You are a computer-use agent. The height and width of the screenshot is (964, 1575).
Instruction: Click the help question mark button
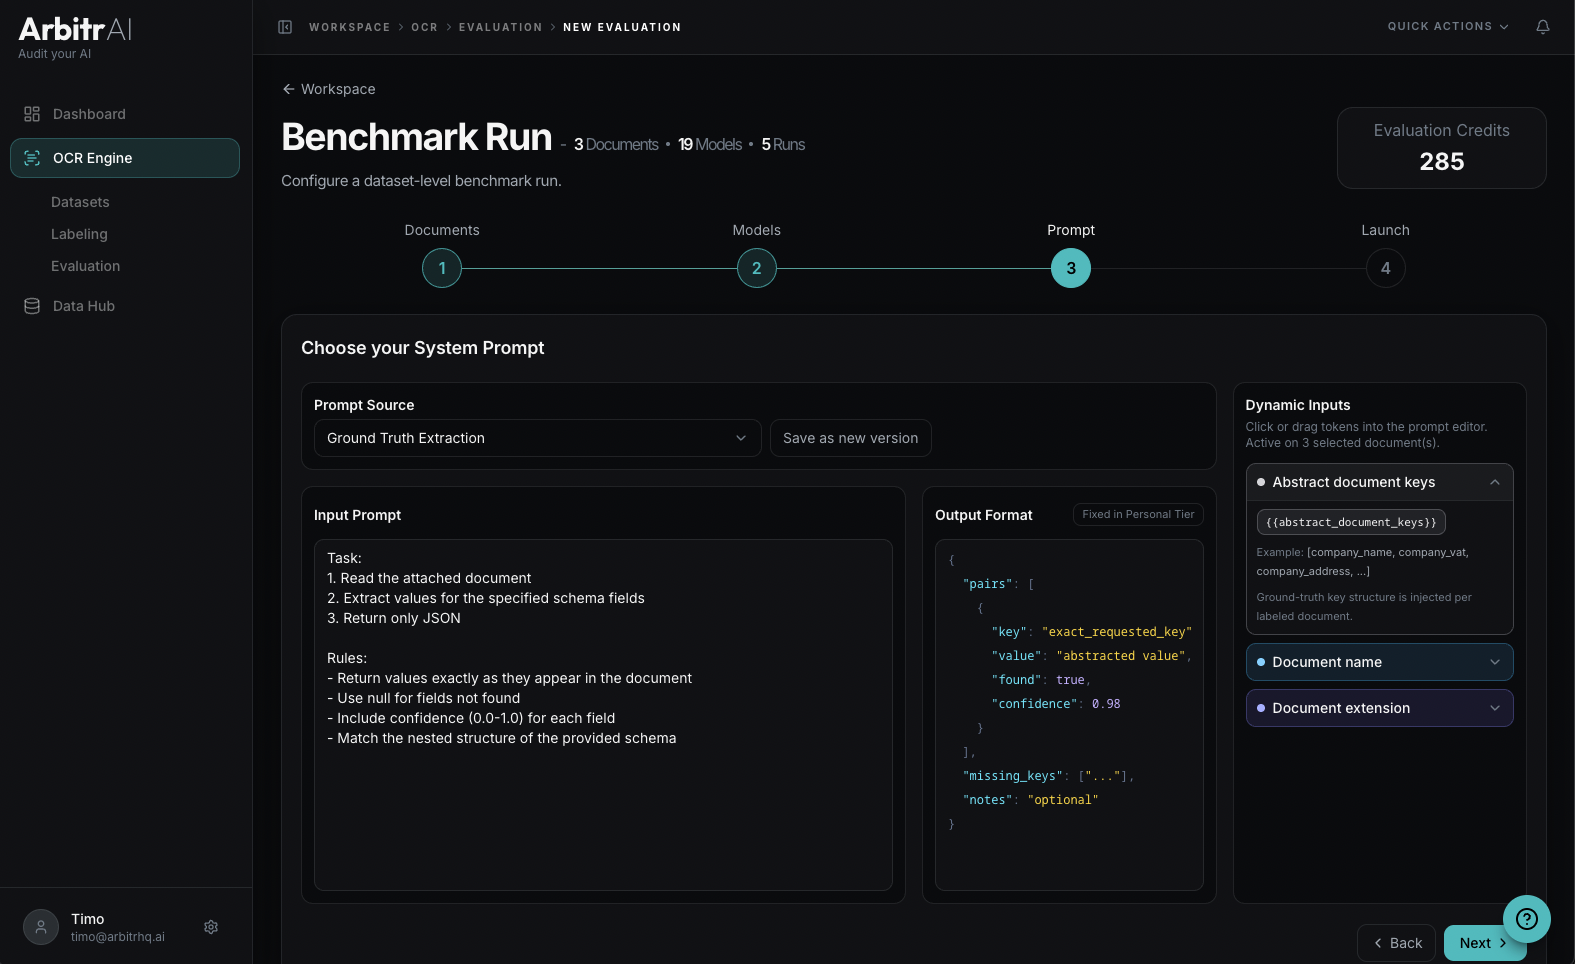click(x=1526, y=918)
